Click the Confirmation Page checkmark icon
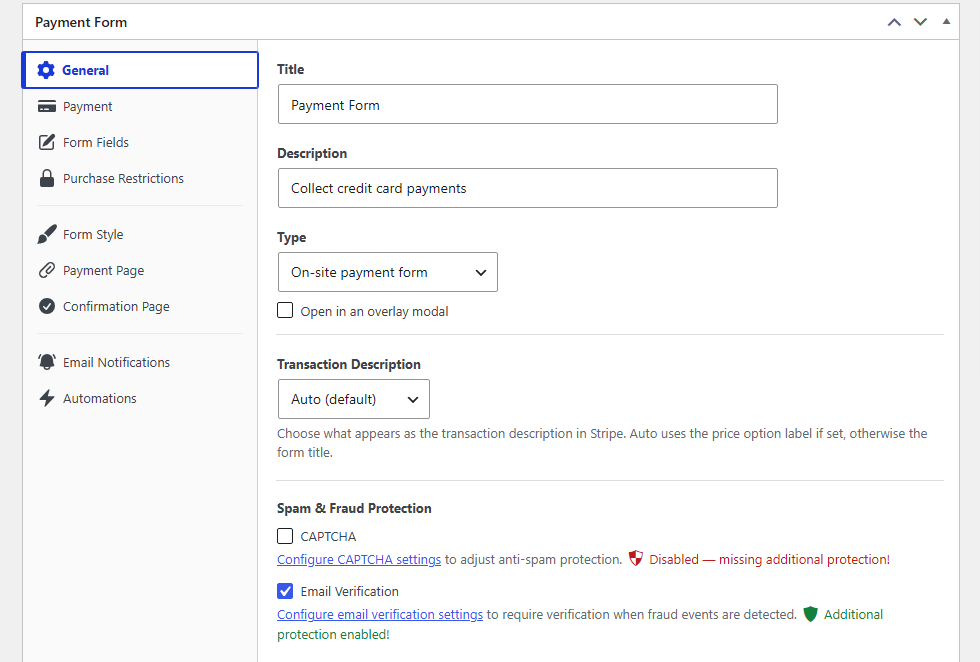The height and width of the screenshot is (662, 980). click(x=47, y=306)
